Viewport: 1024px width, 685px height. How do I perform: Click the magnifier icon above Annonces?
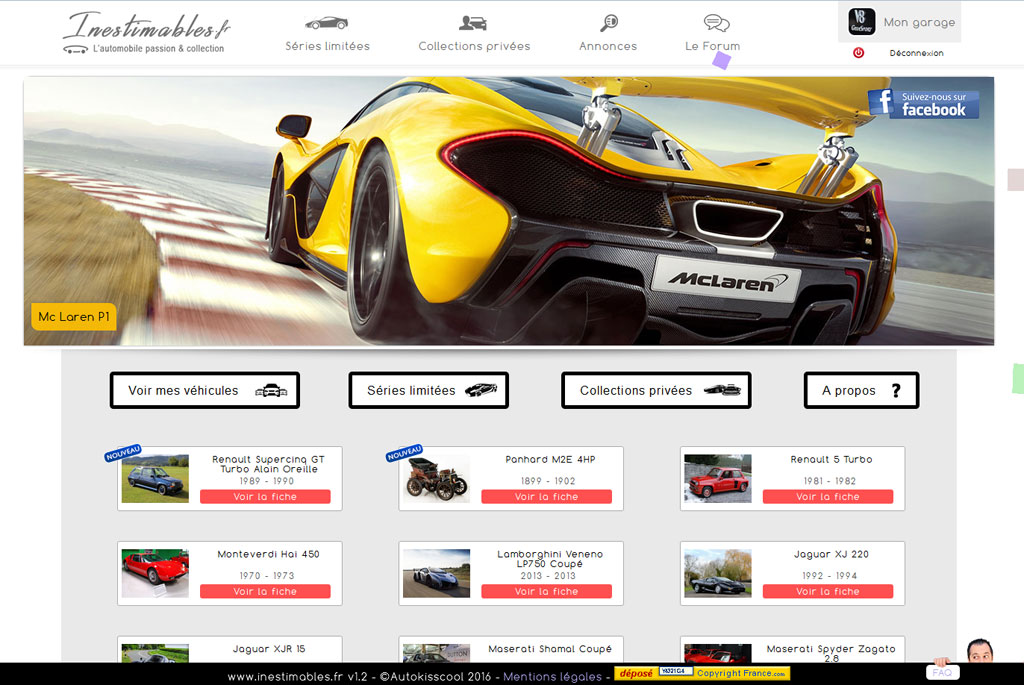coord(609,24)
